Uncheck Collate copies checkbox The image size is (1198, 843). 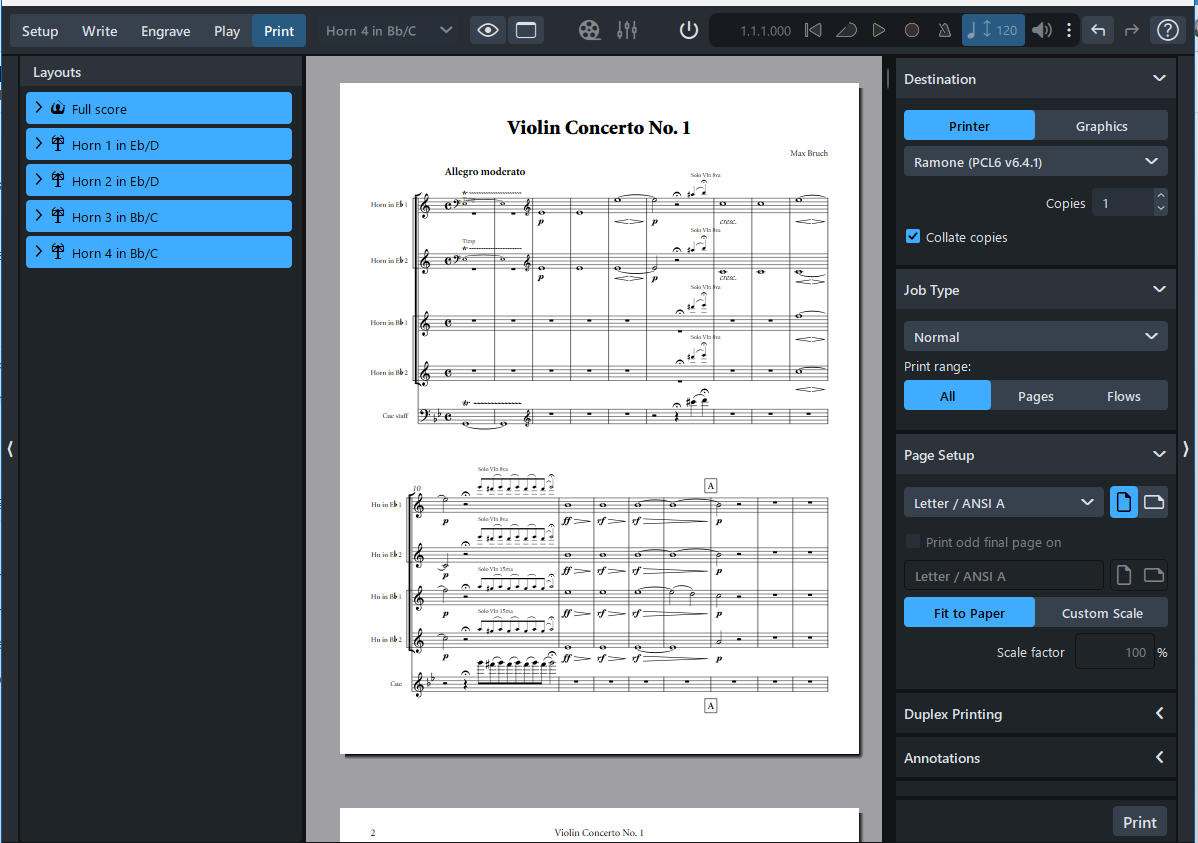tap(913, 236)
